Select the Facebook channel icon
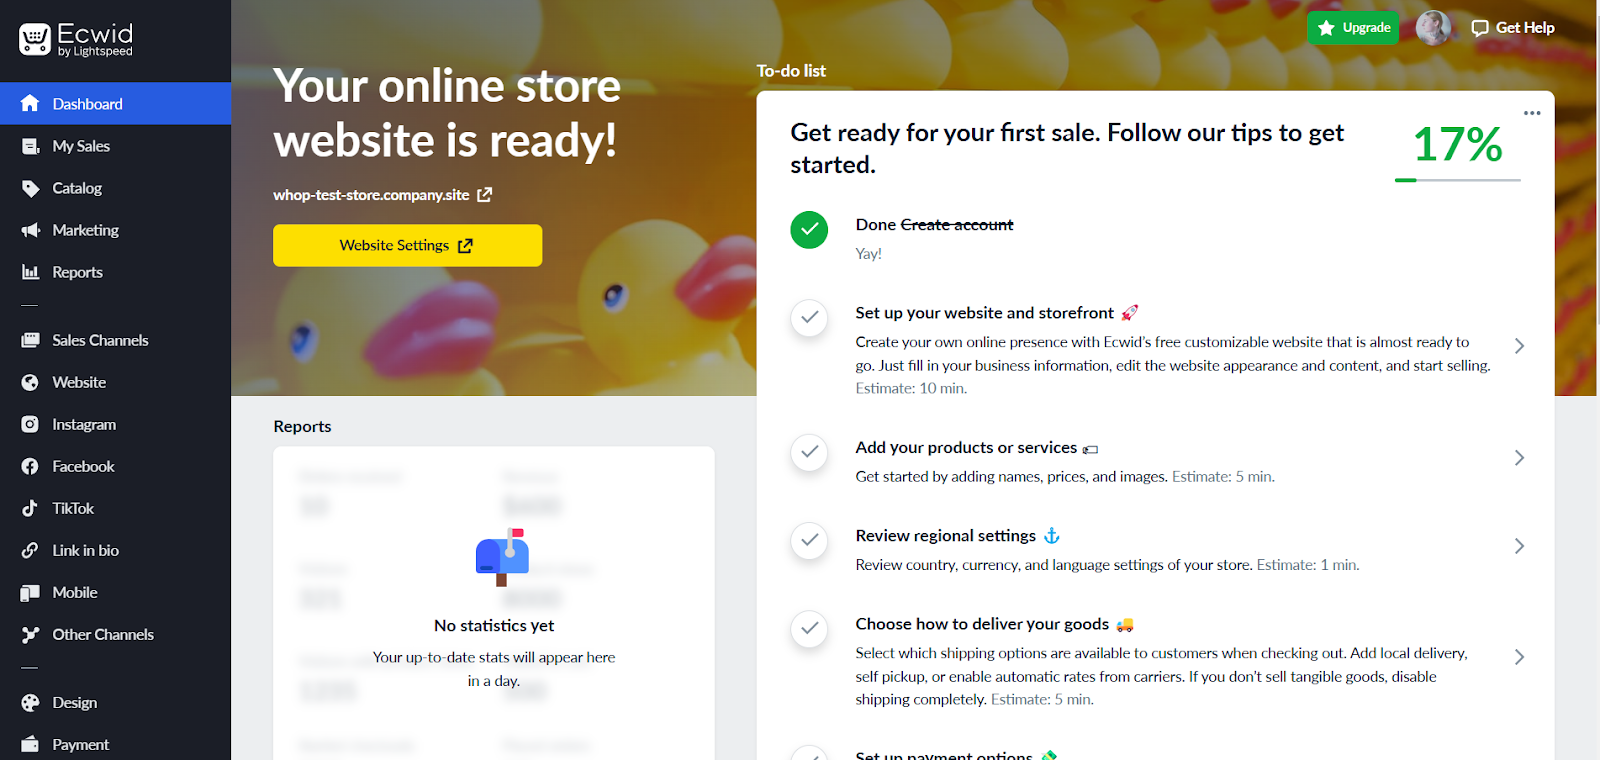This screenshot has width=1600, height=760. tap(29, 466)
